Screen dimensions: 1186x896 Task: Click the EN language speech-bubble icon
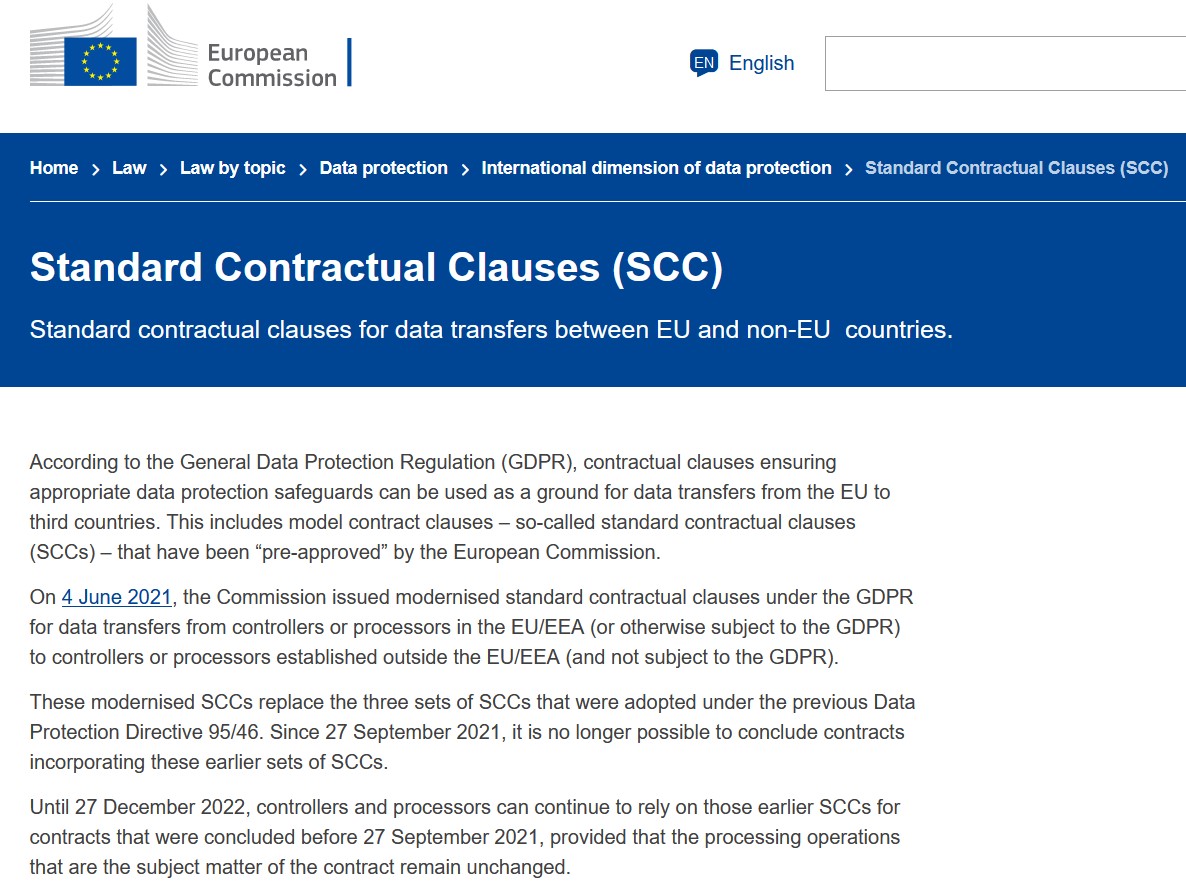pyautogui.click(x=703, y=63)
